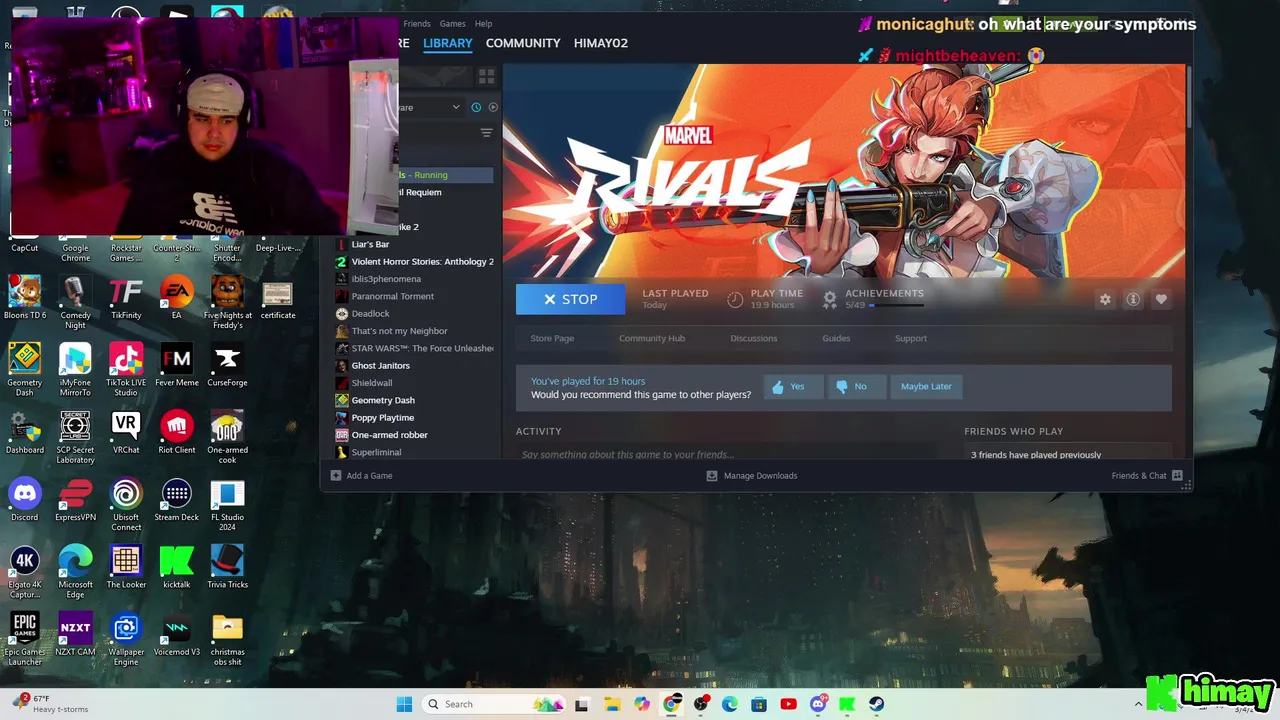Open game info icon beside settings gear

pos(1133,299)
